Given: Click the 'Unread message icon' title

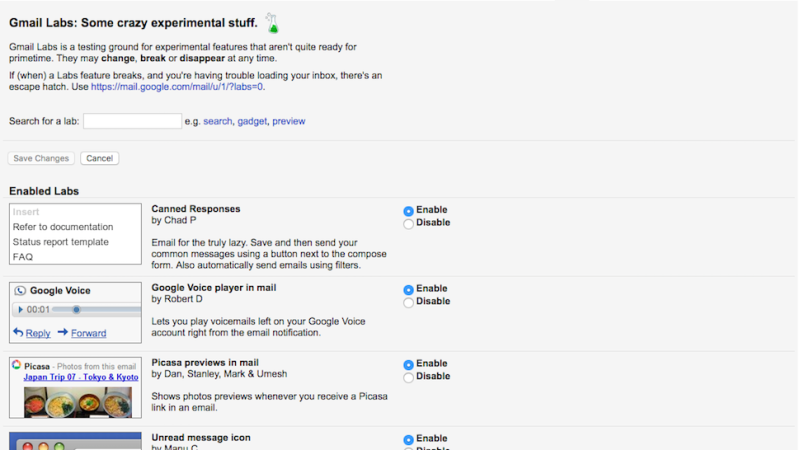Looking at the screenshot, I should pos(201,438).
